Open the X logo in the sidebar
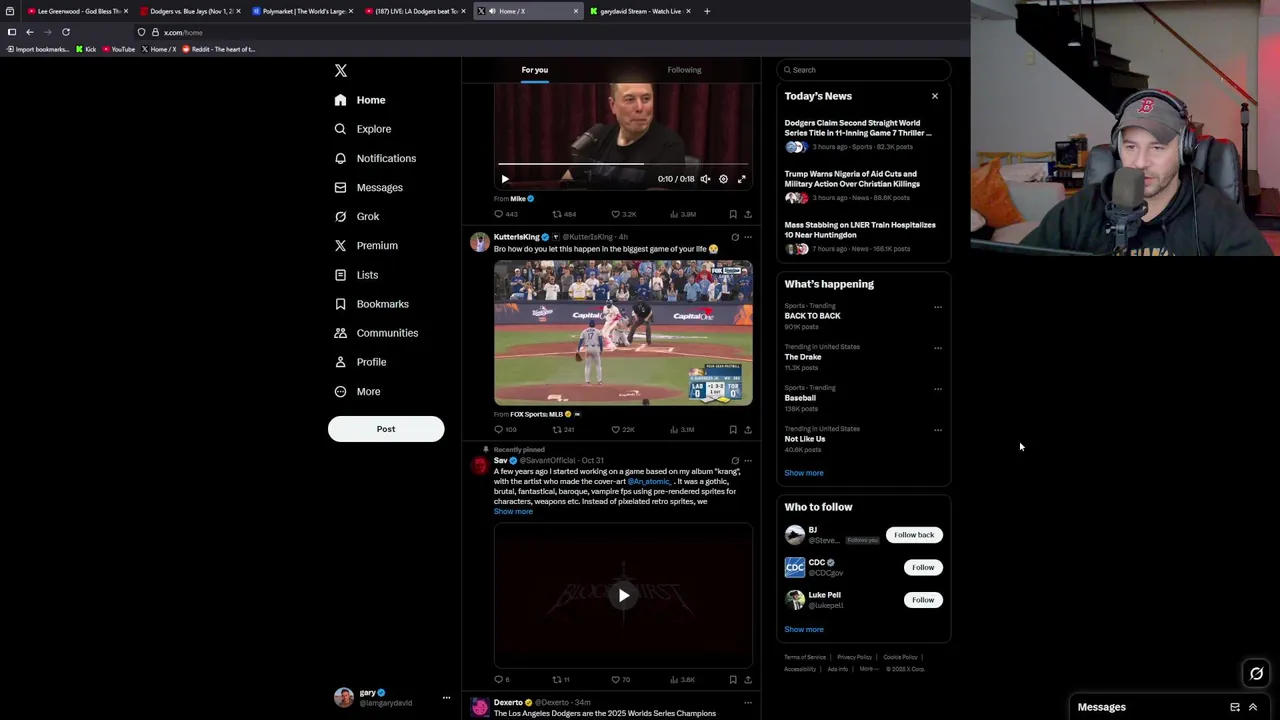 pyautogui.click(x=341, y=71)
